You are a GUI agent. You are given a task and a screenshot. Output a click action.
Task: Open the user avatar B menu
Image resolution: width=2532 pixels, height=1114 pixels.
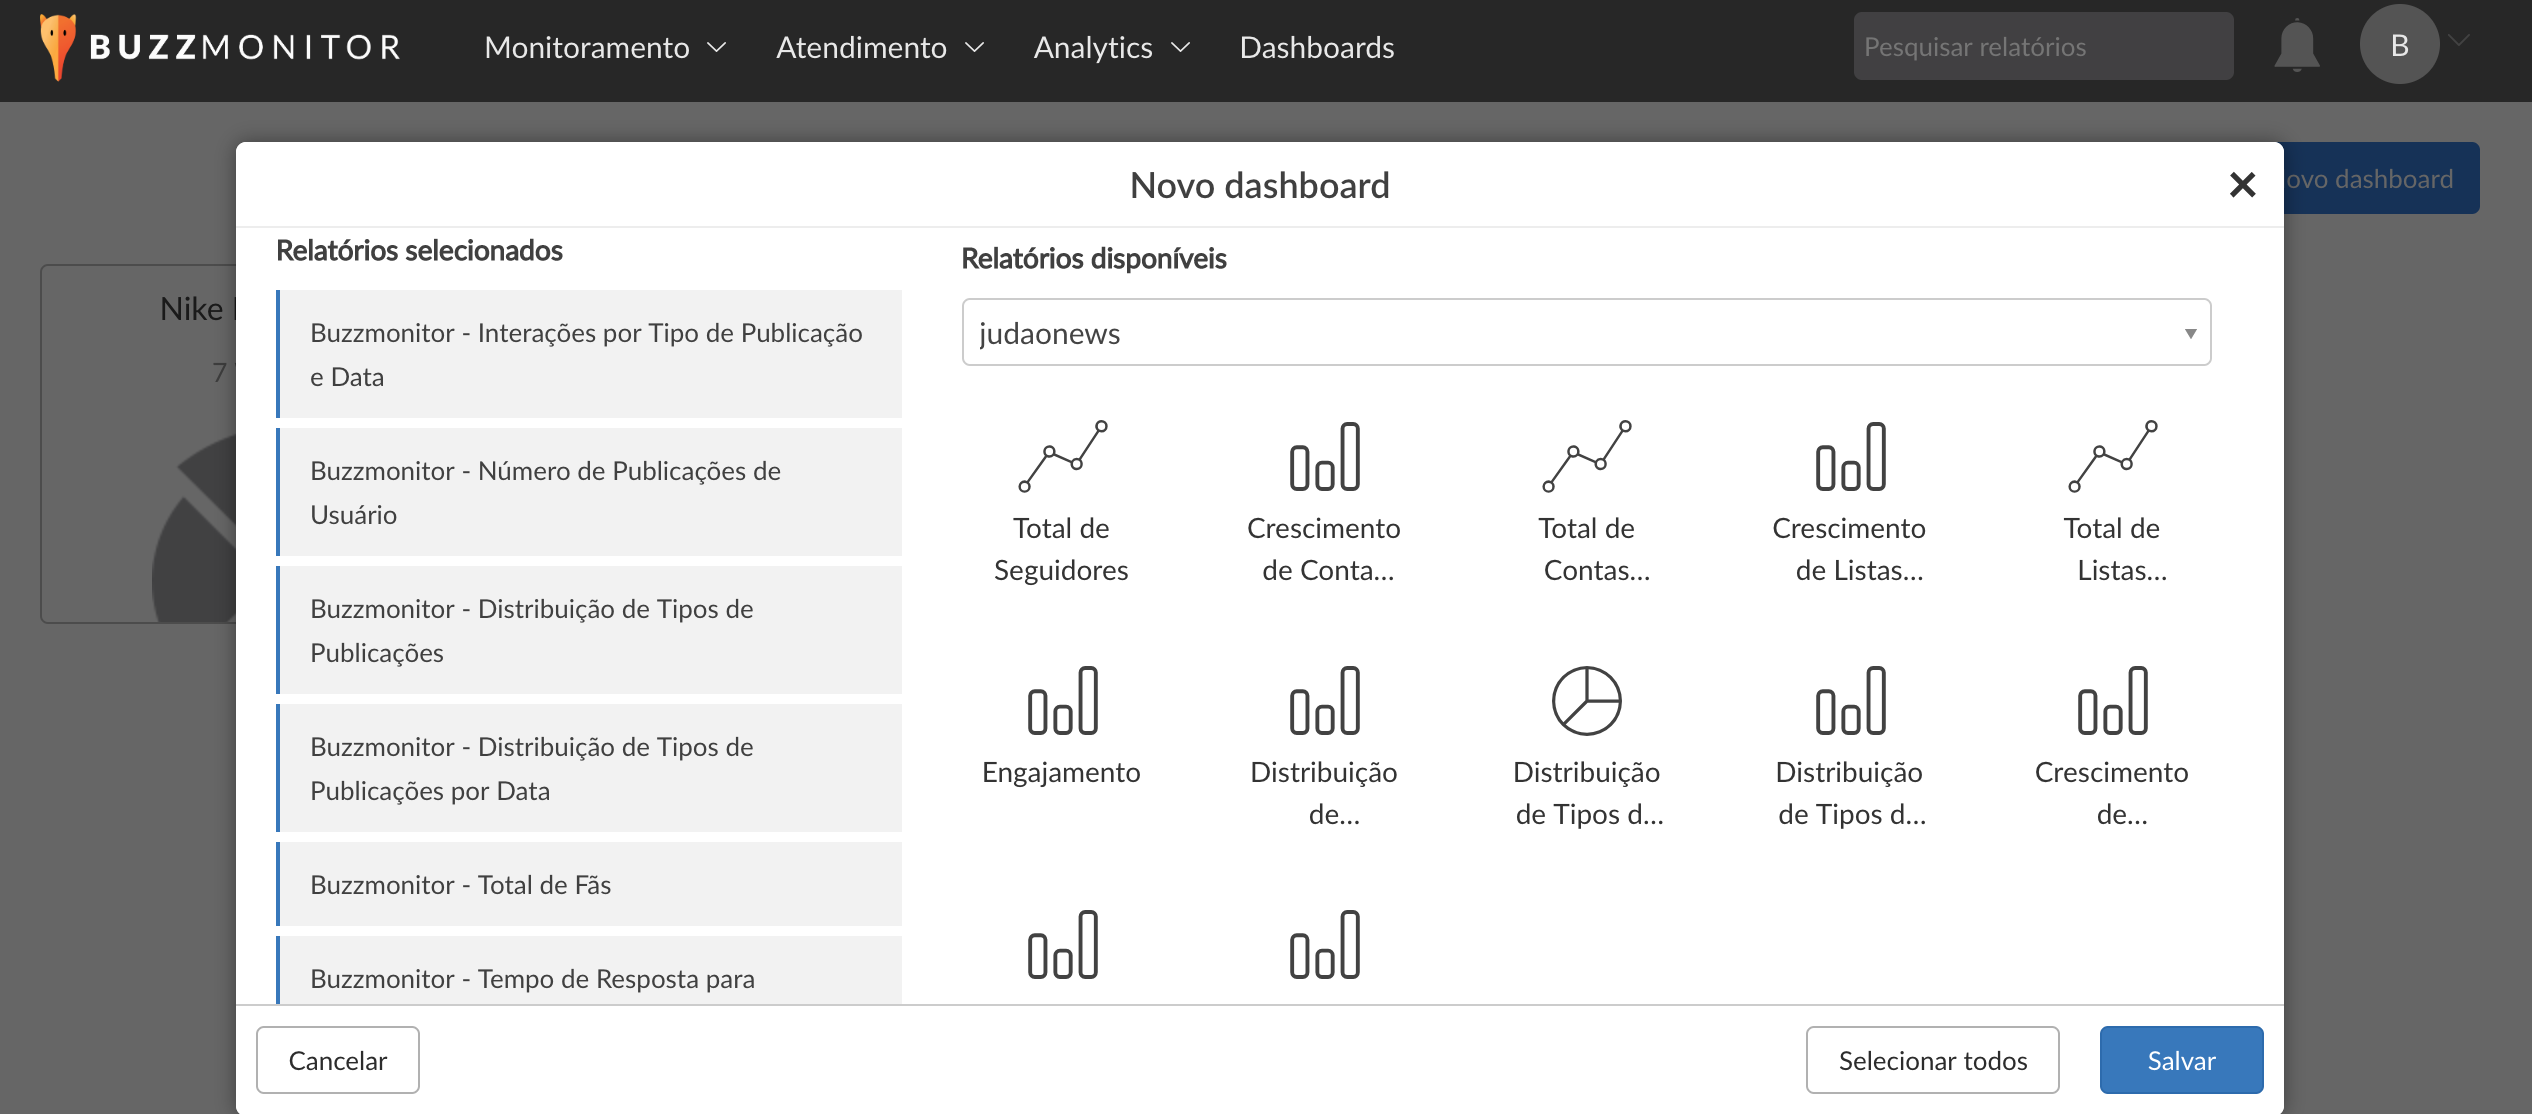tap(2400, 45)
